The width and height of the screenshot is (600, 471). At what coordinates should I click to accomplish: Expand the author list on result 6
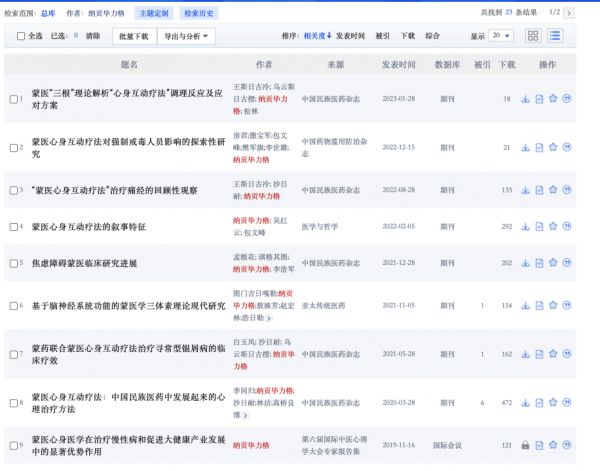click(x=268, y=317)
